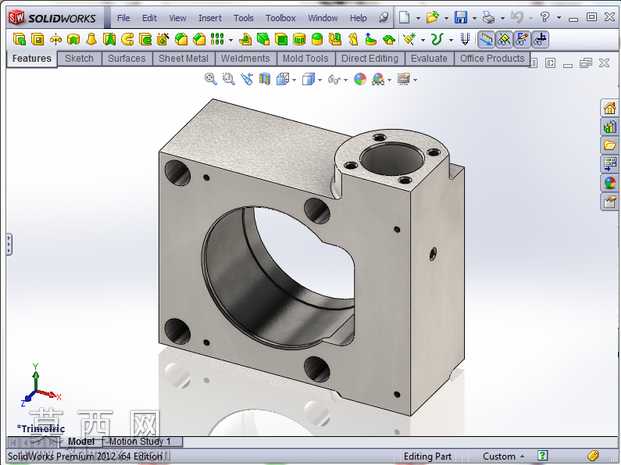This screenshot has height=465, width=621.
Task: Select the Model tab at bottom
Action: (81, 441)
